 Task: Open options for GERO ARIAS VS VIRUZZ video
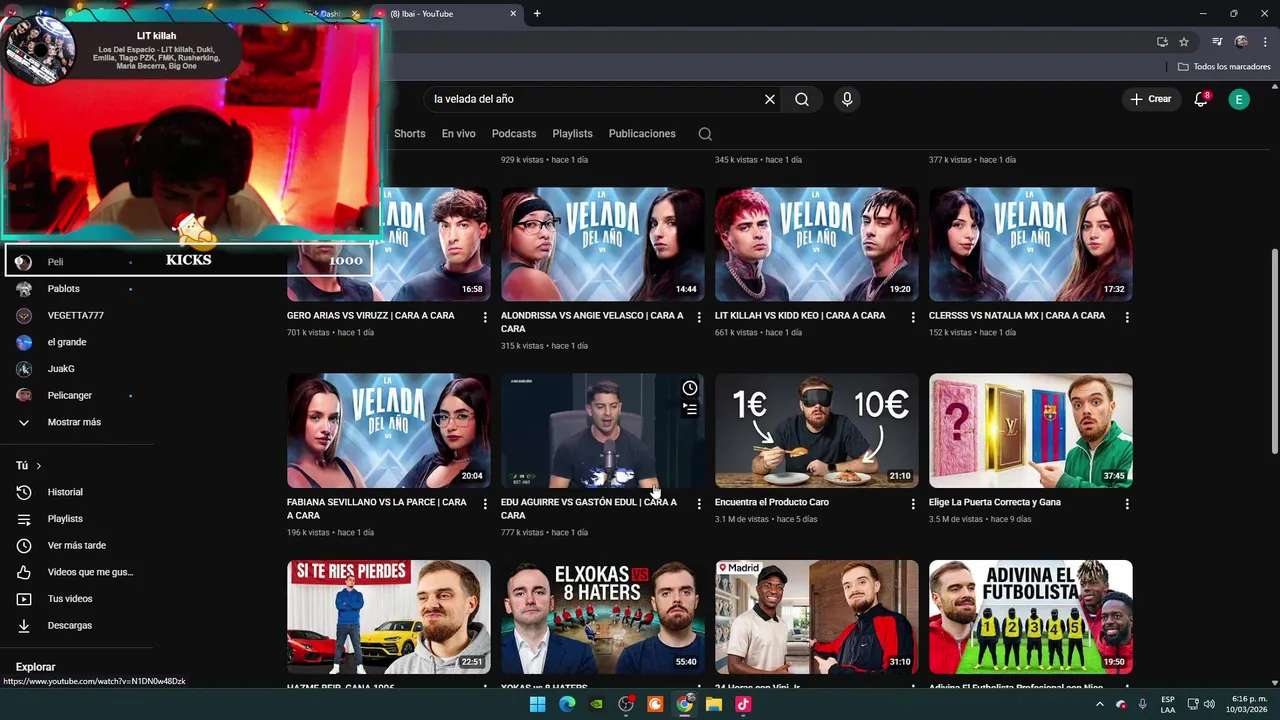[x=485, y=317]
